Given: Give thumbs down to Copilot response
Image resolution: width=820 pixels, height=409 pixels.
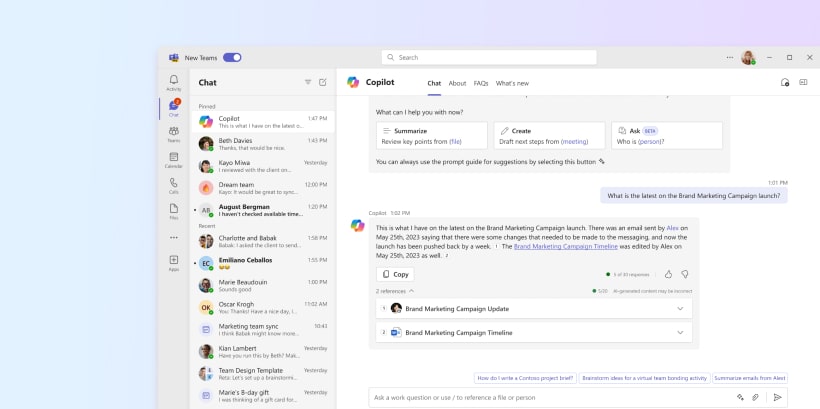Looking at the screenshot, I should (685, 274).
